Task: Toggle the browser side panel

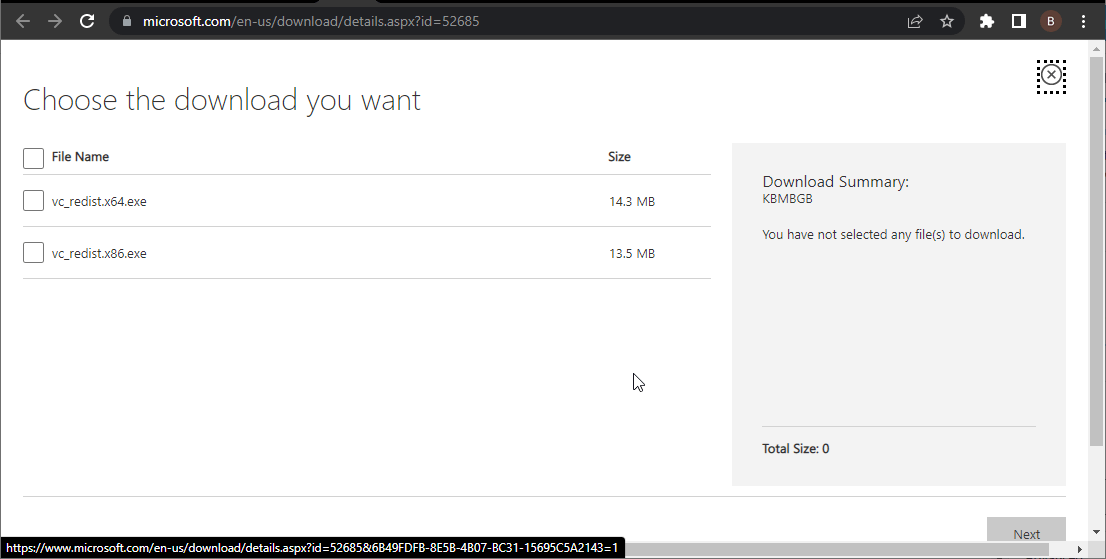Action: click(1019, 21)
